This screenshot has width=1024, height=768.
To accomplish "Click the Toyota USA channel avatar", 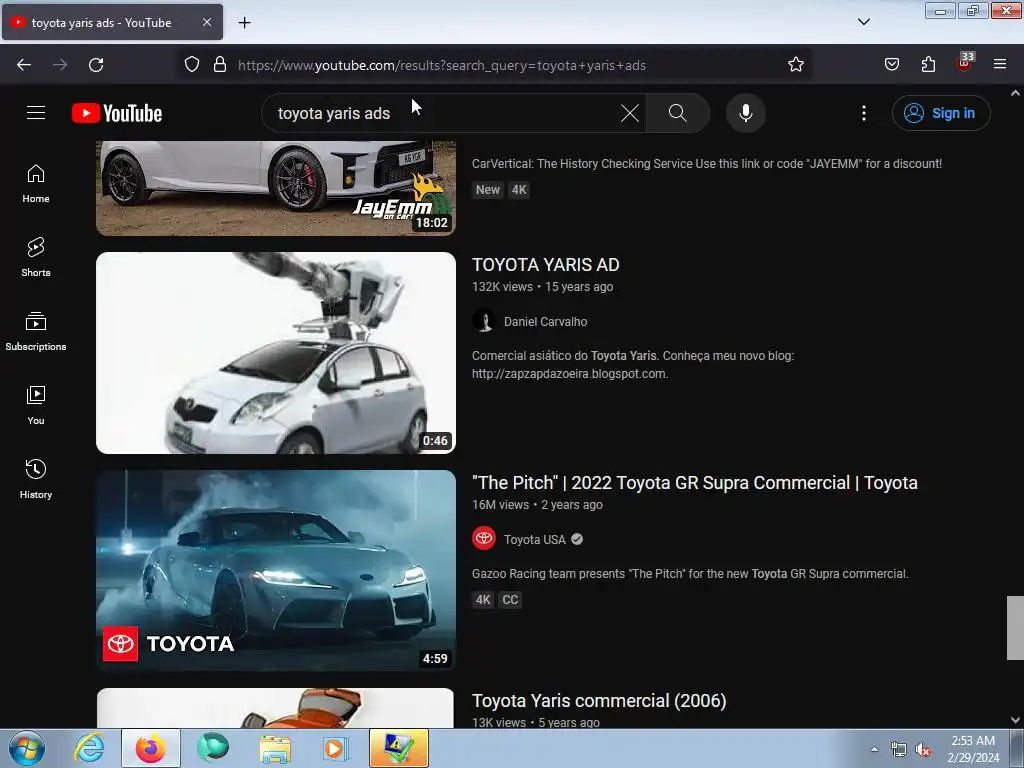I will pos(484,539).
